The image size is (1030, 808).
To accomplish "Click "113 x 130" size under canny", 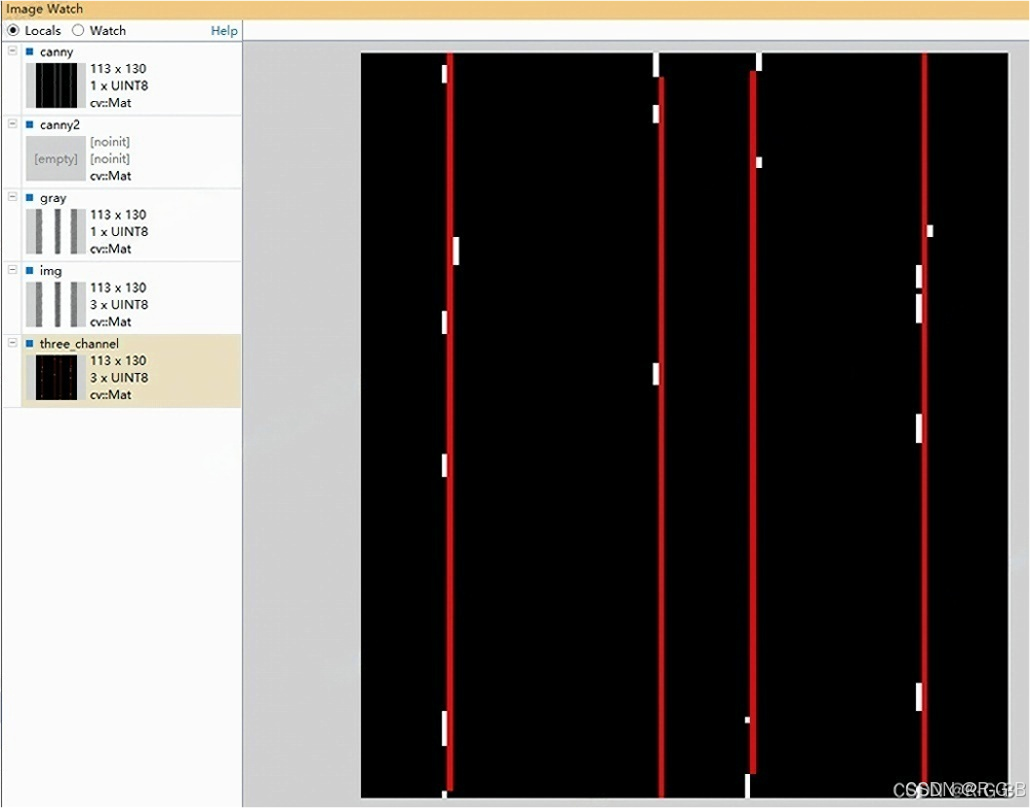I will pyautogui.click(x=118, y=68).
